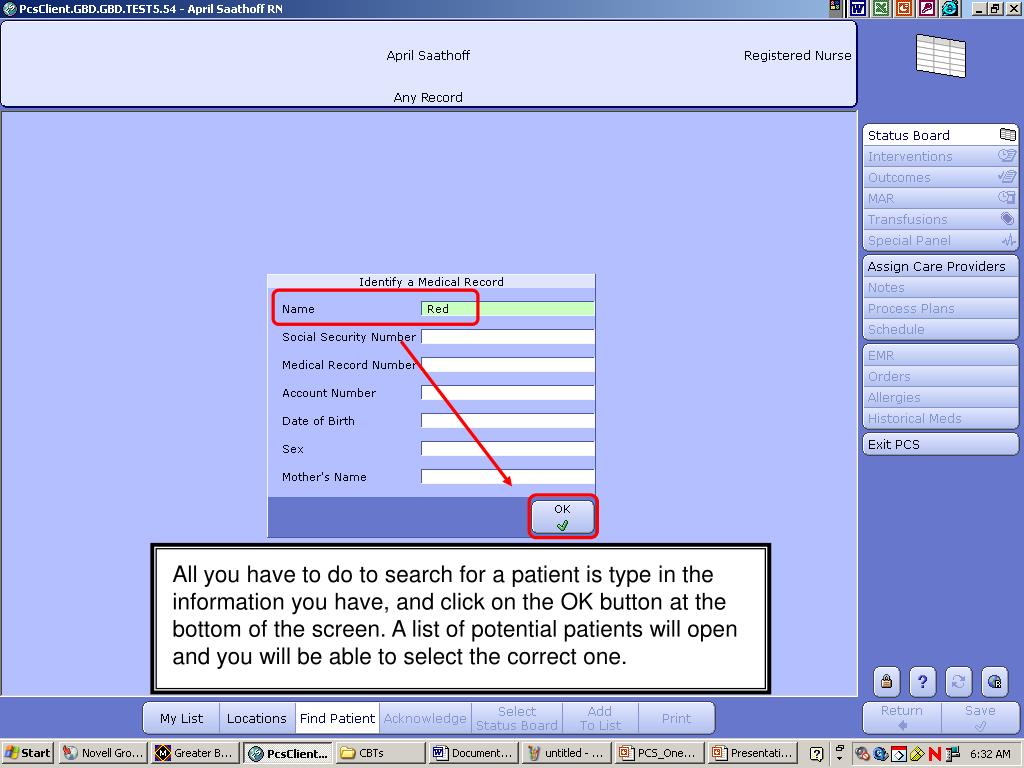
Task: Click the Sex input field
Action: (x=508, y=449)
